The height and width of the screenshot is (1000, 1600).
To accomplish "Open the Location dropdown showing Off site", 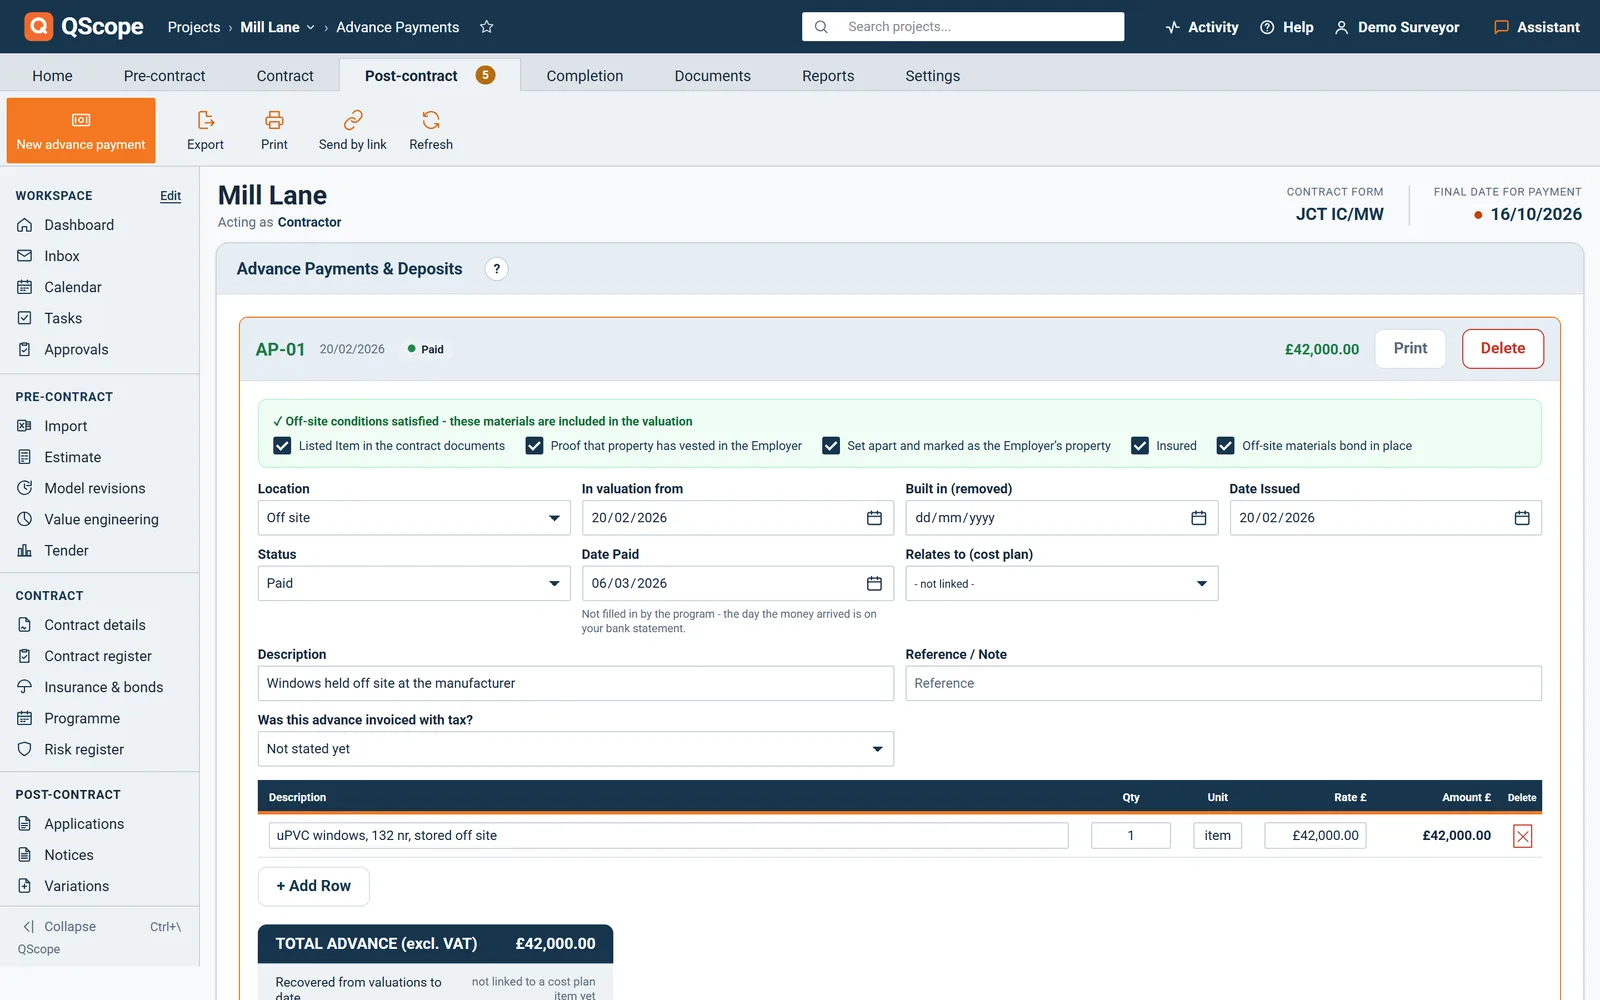I will pyautogui.click(x=414, y=518).
